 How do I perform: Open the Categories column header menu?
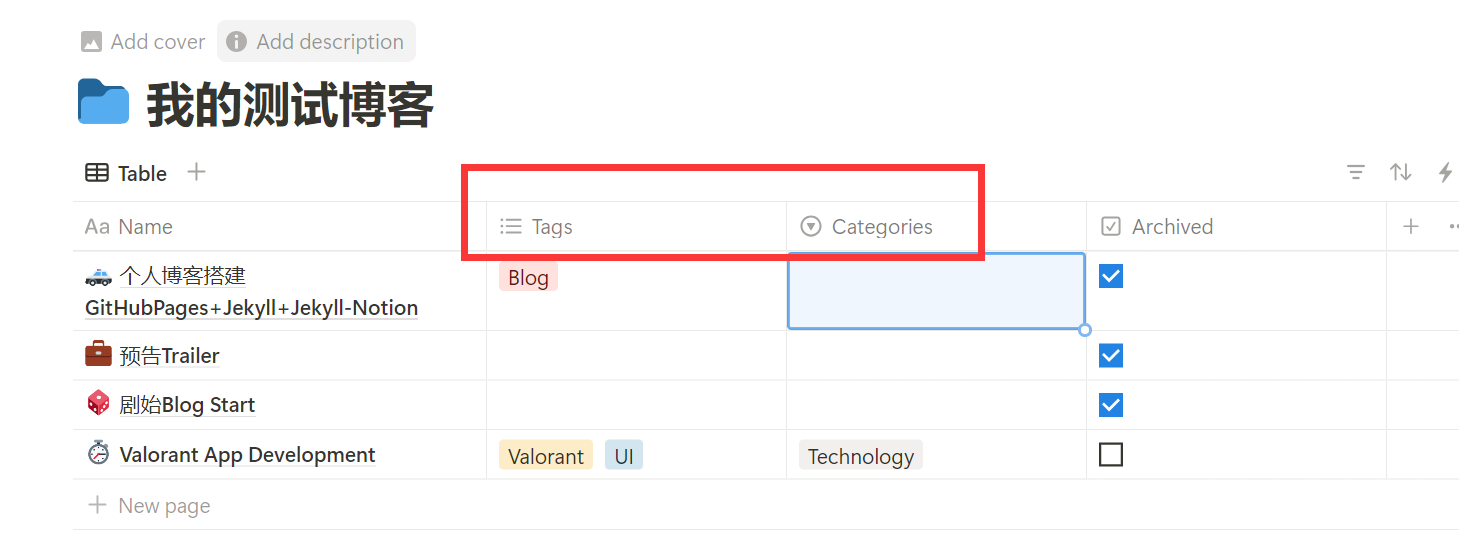click(x=936, y=227)
